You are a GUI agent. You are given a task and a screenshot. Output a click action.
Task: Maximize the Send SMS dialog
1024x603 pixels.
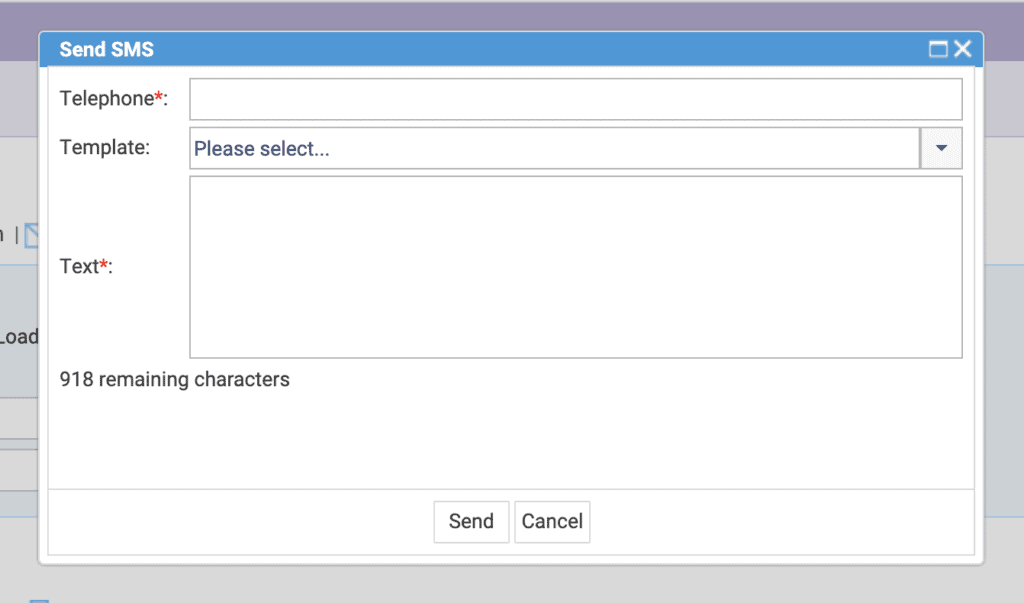pos(938,49)
